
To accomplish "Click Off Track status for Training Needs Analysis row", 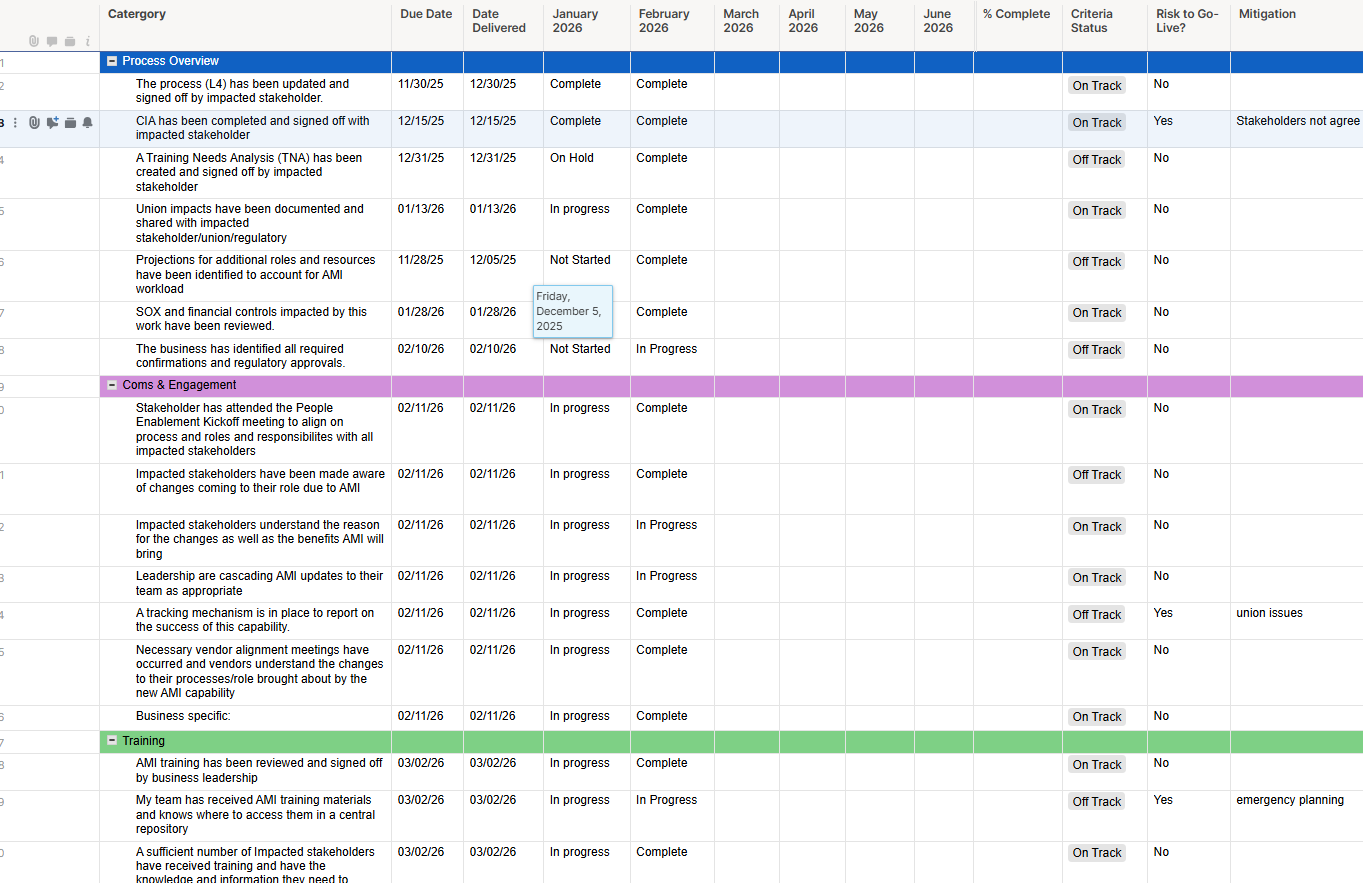I will pyautogui.click(x=1097, y=160).
